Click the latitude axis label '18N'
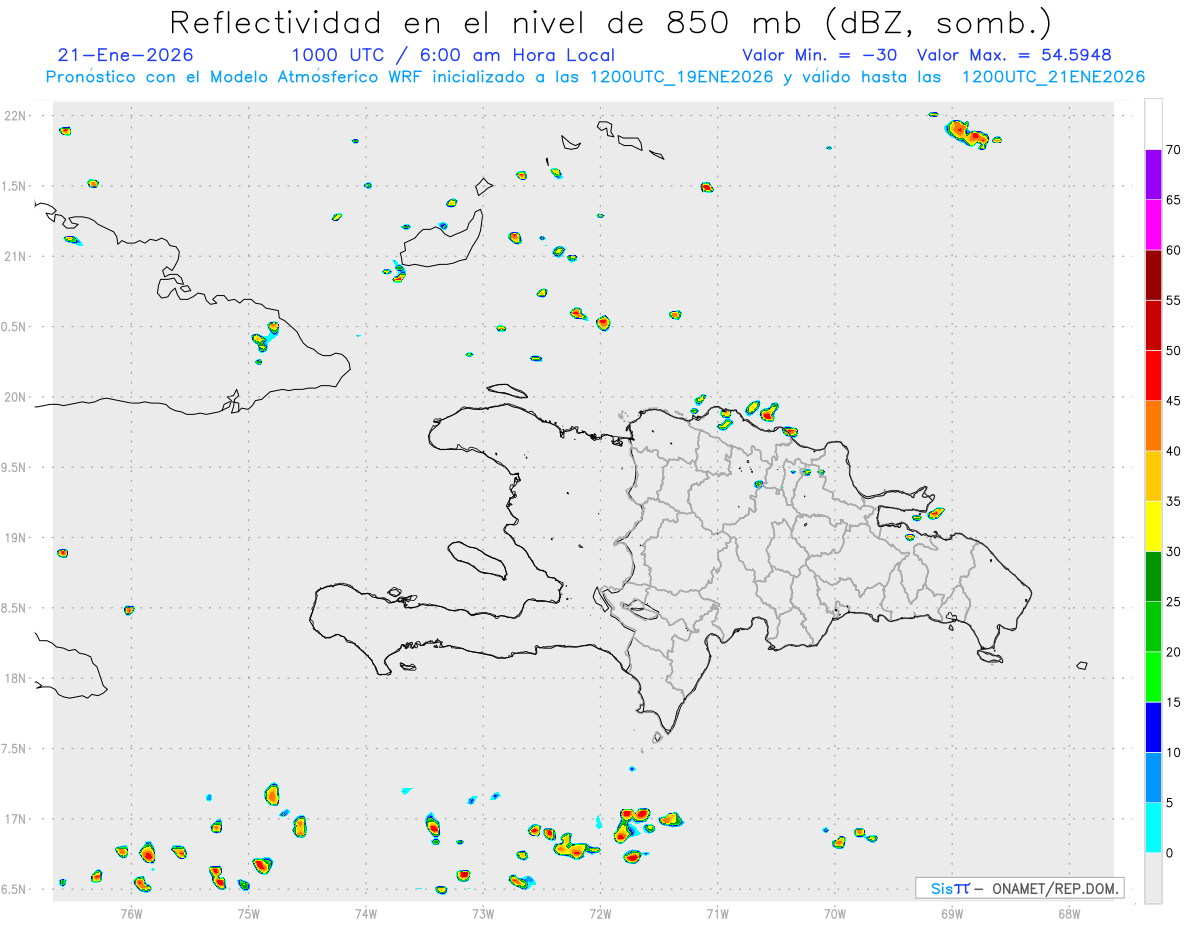The image size is (1200, 927). (17, 679)
